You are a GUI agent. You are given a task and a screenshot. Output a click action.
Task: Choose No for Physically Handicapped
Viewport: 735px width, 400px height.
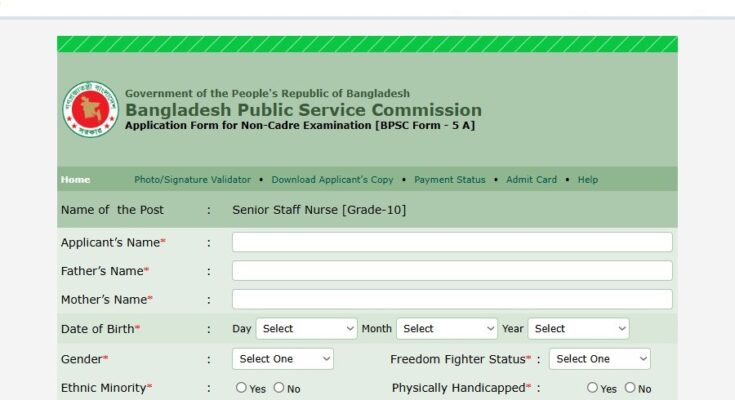pyautogui.click(x=630, y=388)
